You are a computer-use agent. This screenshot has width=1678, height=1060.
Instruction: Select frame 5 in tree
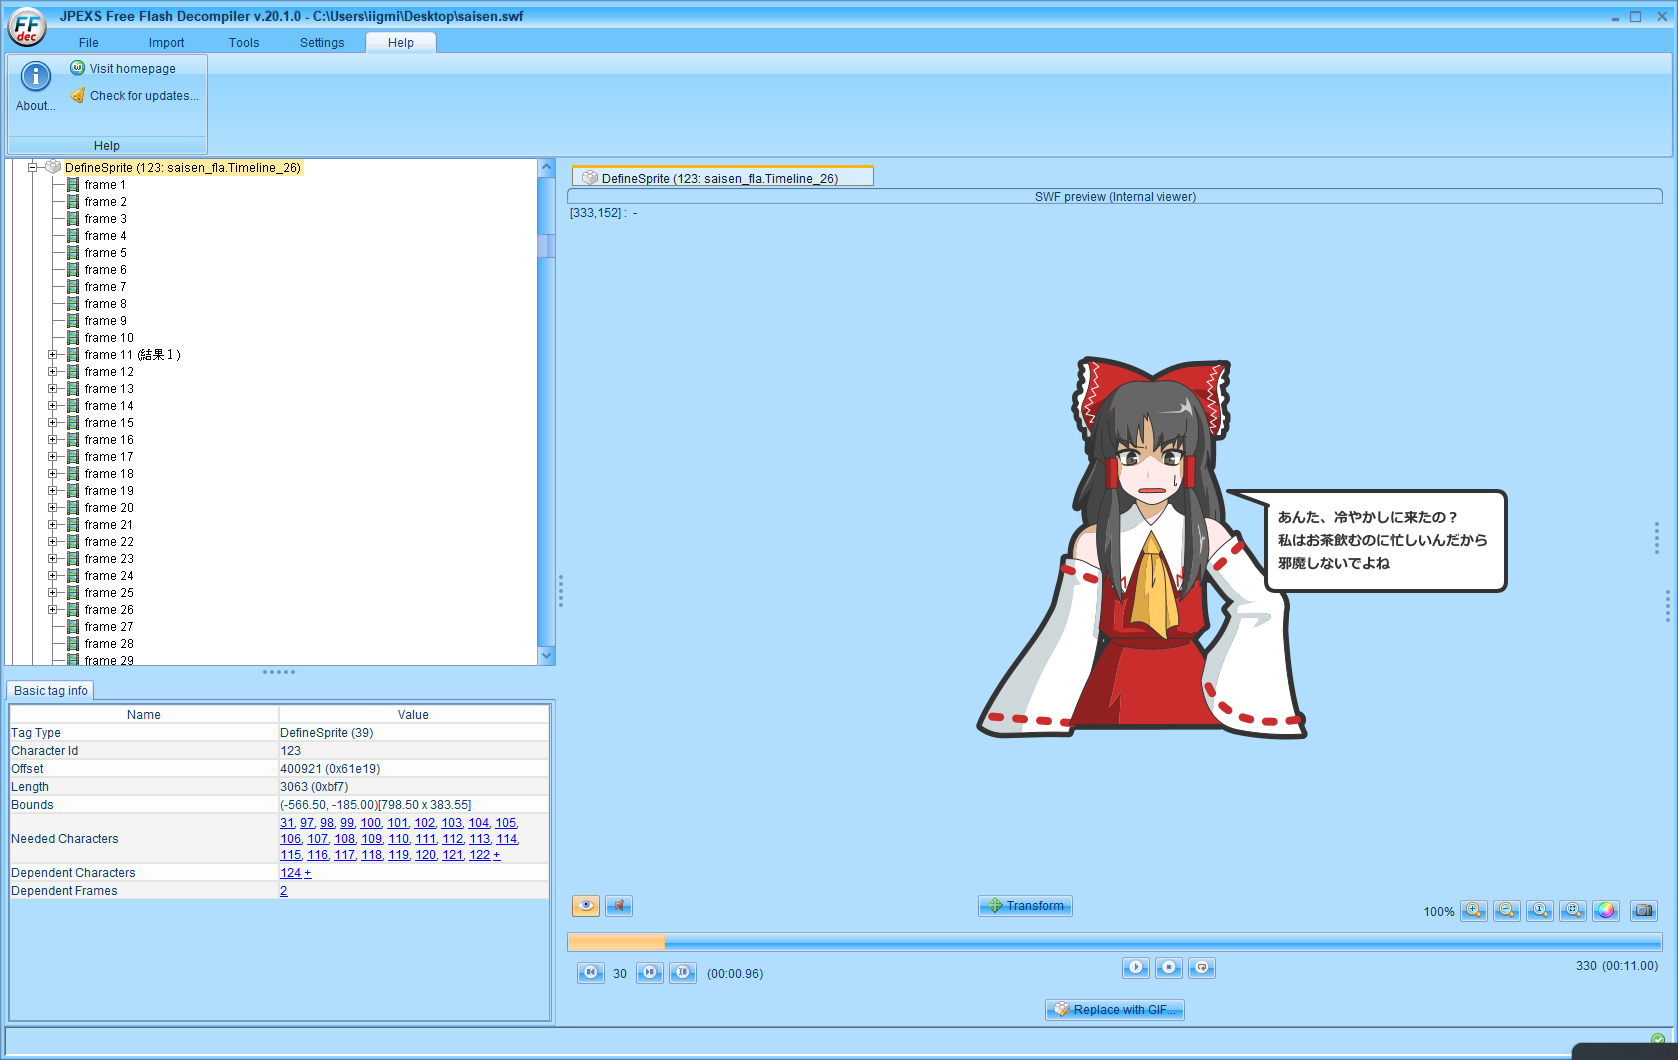(105, 253)
